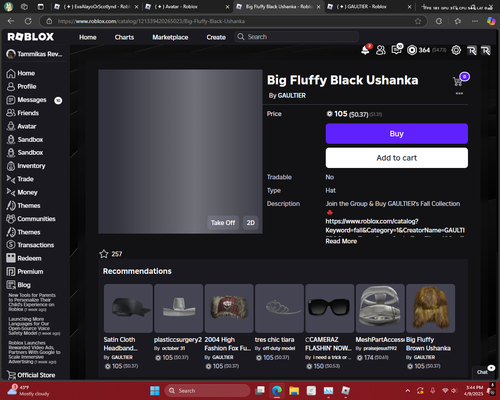Open Microsoft Edge from the taskbar

click(277, 391)
